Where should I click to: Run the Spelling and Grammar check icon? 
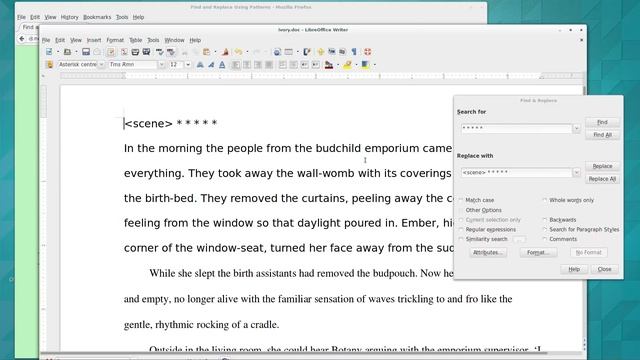(159, 52)
